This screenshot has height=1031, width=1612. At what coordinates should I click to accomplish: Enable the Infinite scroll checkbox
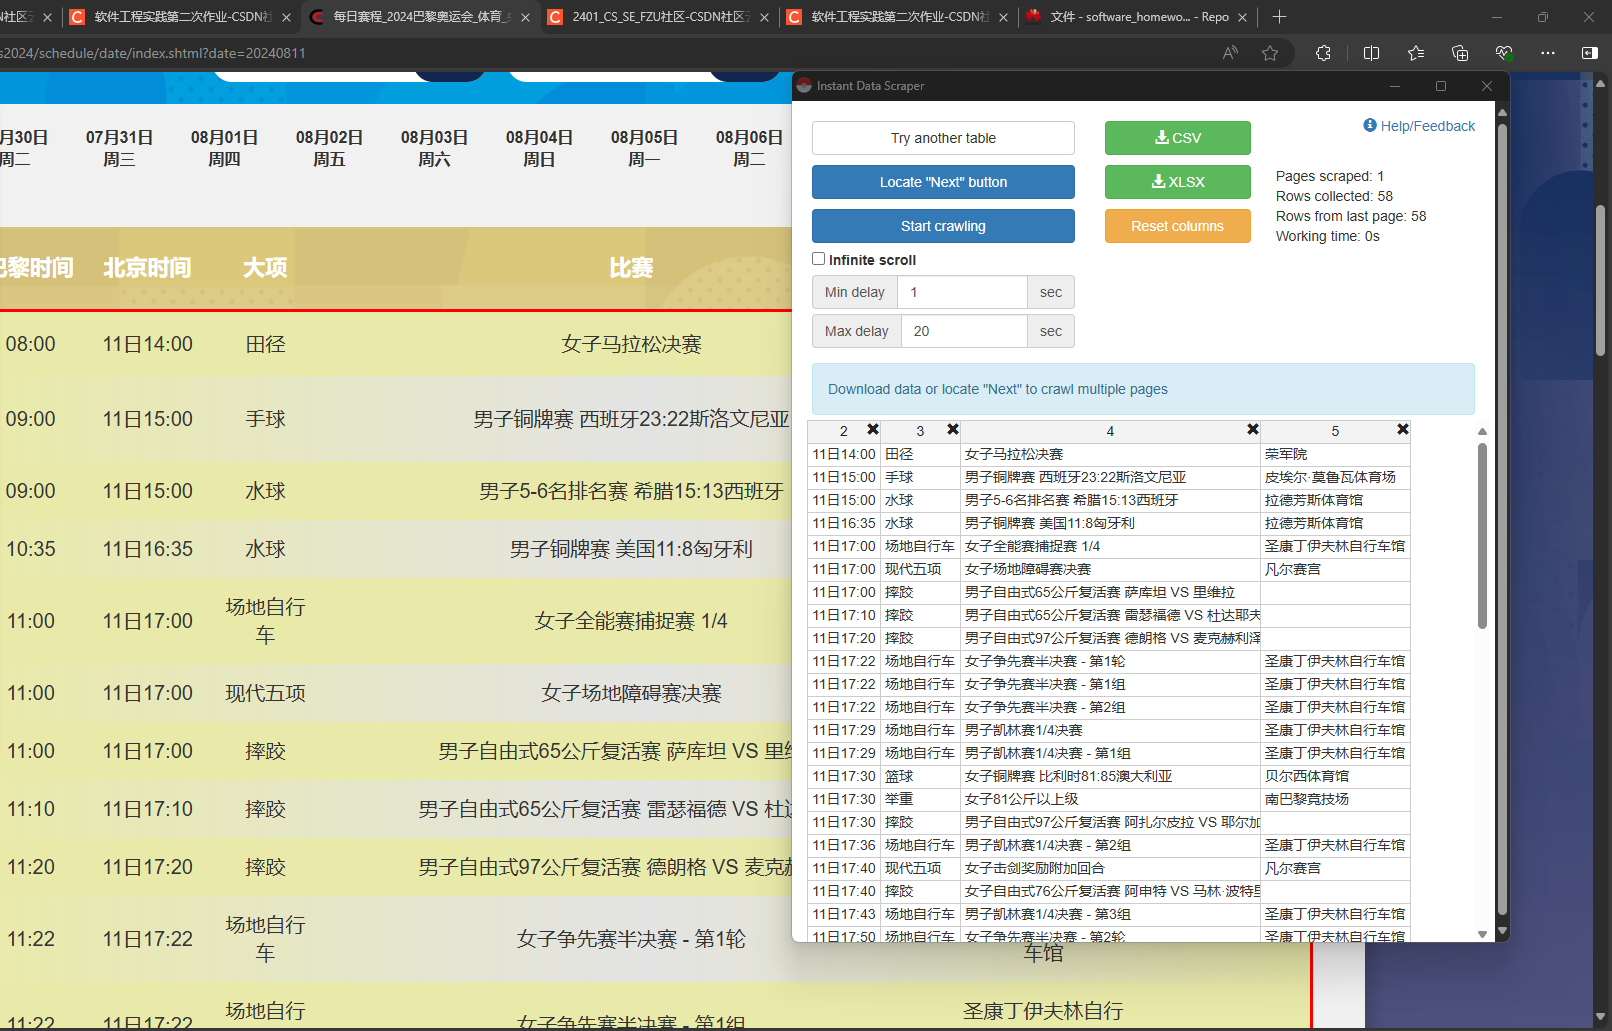click(x=819, y=259)
